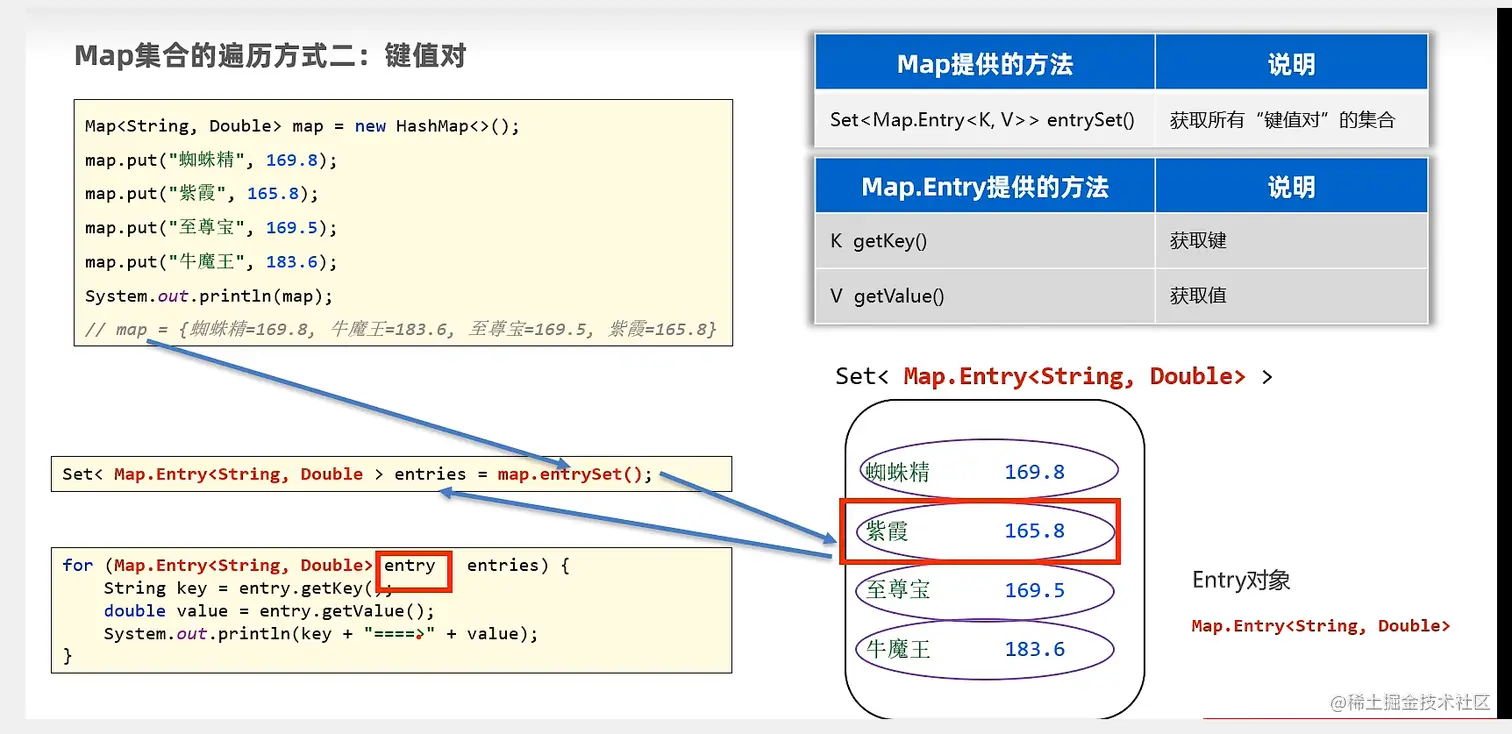Click the name "至尊宝" inside the third oval
The image size is (1512, 734).
point(897,590)
